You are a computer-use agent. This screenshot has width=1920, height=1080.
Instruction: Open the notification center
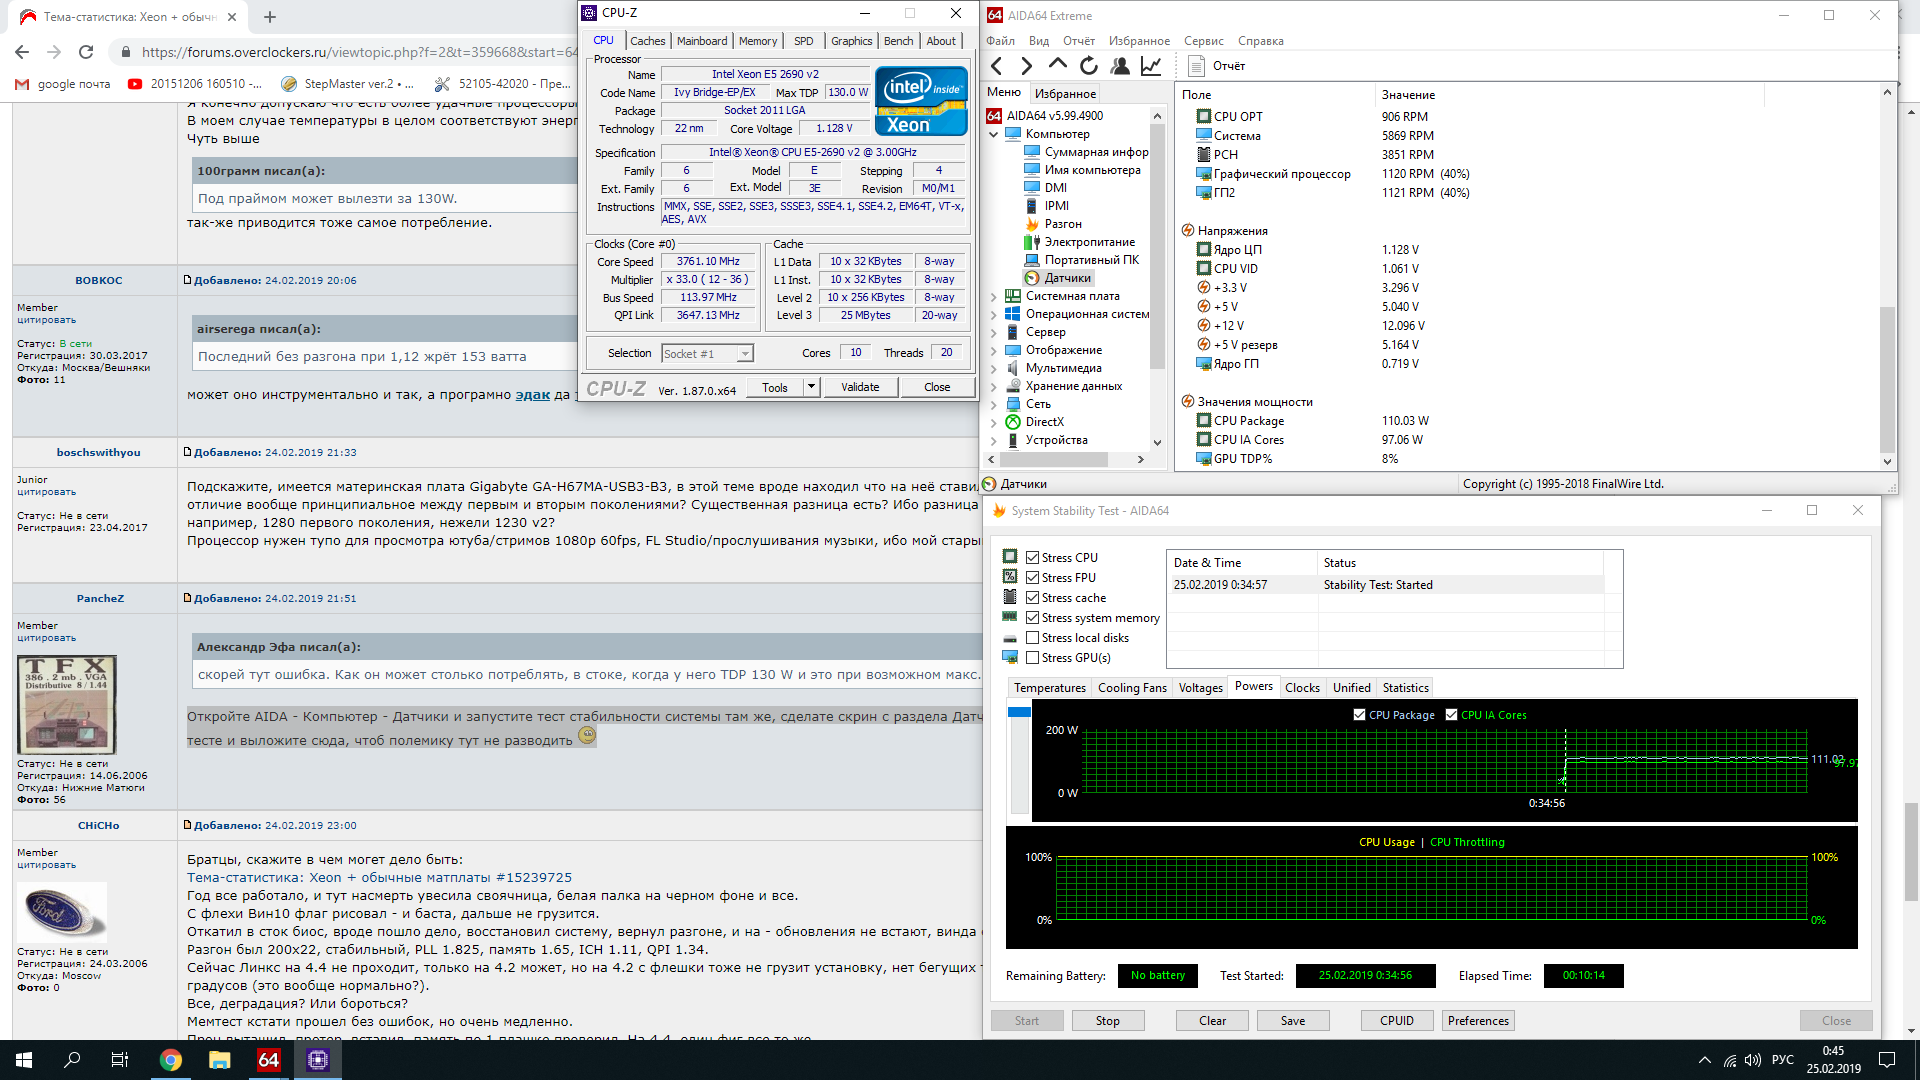click(x=1887, y=1060)
